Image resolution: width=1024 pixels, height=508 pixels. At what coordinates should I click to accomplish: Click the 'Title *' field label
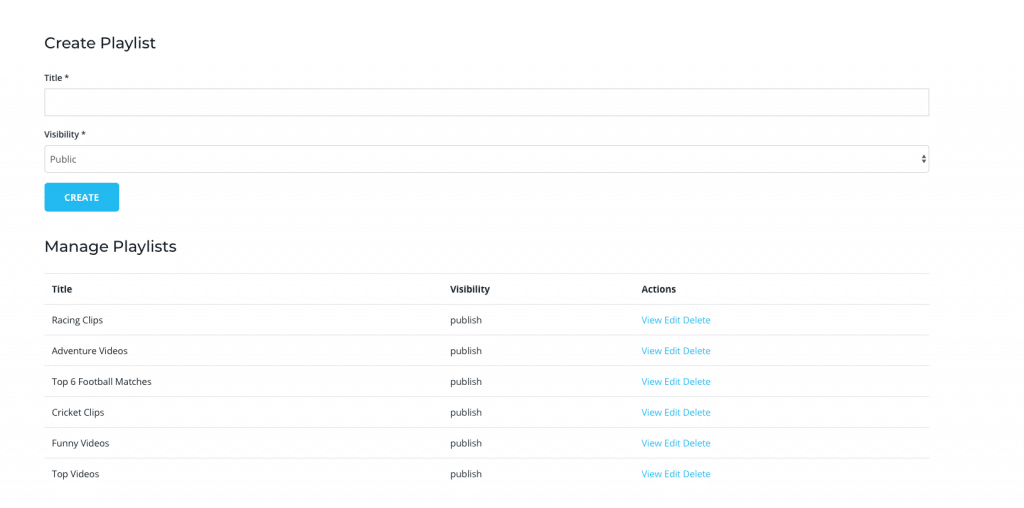[57, 78]
